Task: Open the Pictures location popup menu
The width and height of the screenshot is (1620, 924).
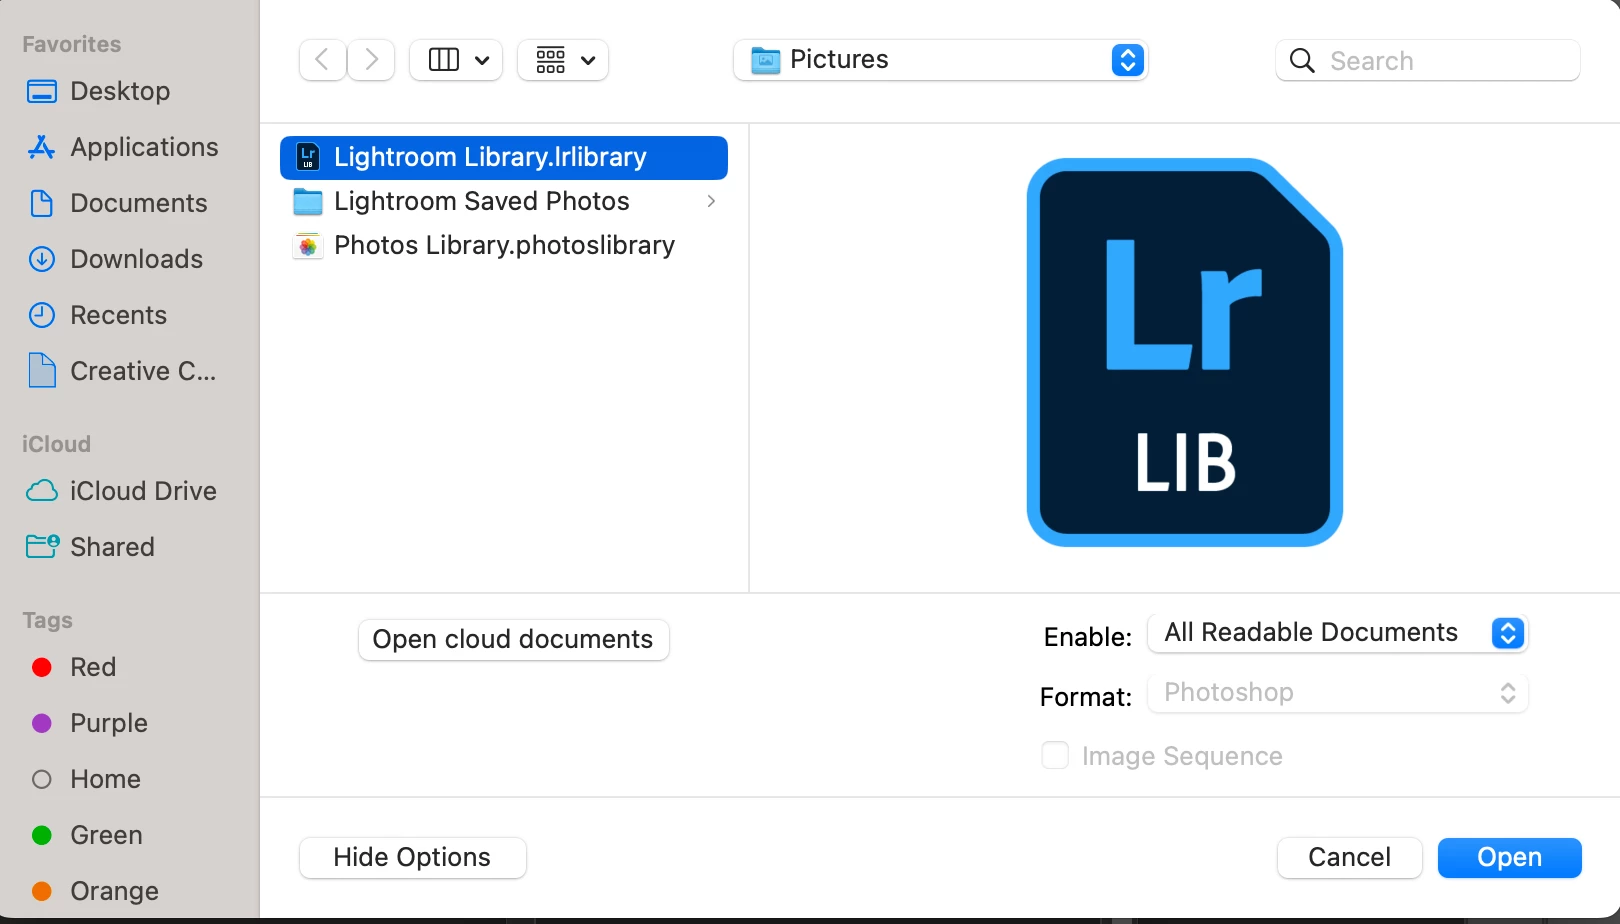Action: point(940,60)
